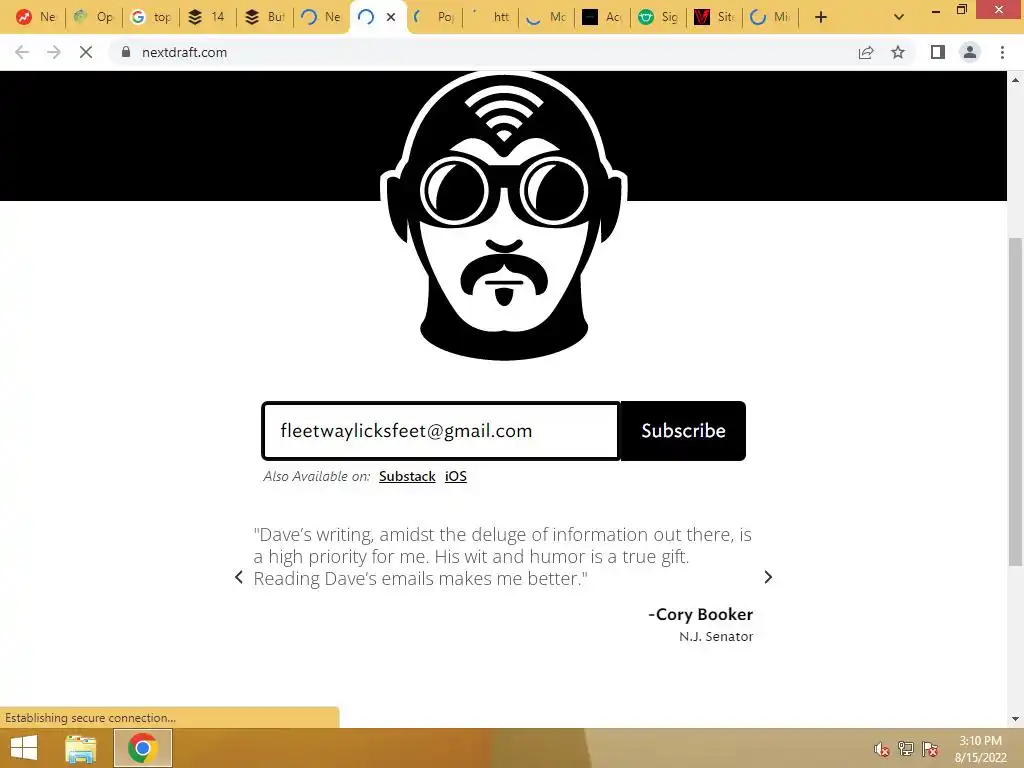Screen dimensions: 1024x768
Task: Switch to the '14' tab
Action: click(x=206, y=17)
